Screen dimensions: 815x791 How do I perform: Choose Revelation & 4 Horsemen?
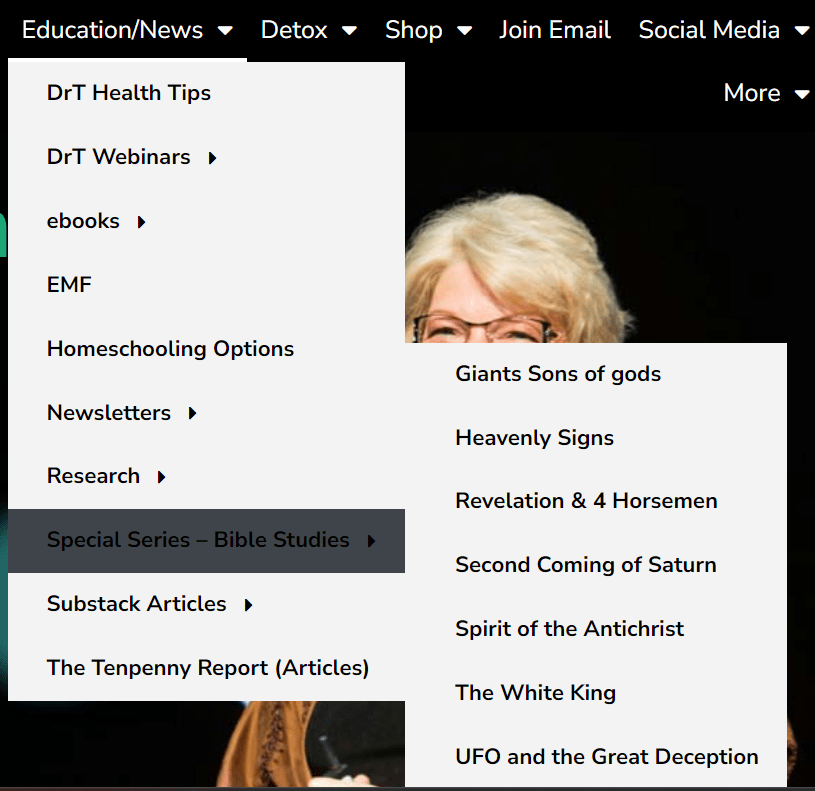[x=586, y=501]
